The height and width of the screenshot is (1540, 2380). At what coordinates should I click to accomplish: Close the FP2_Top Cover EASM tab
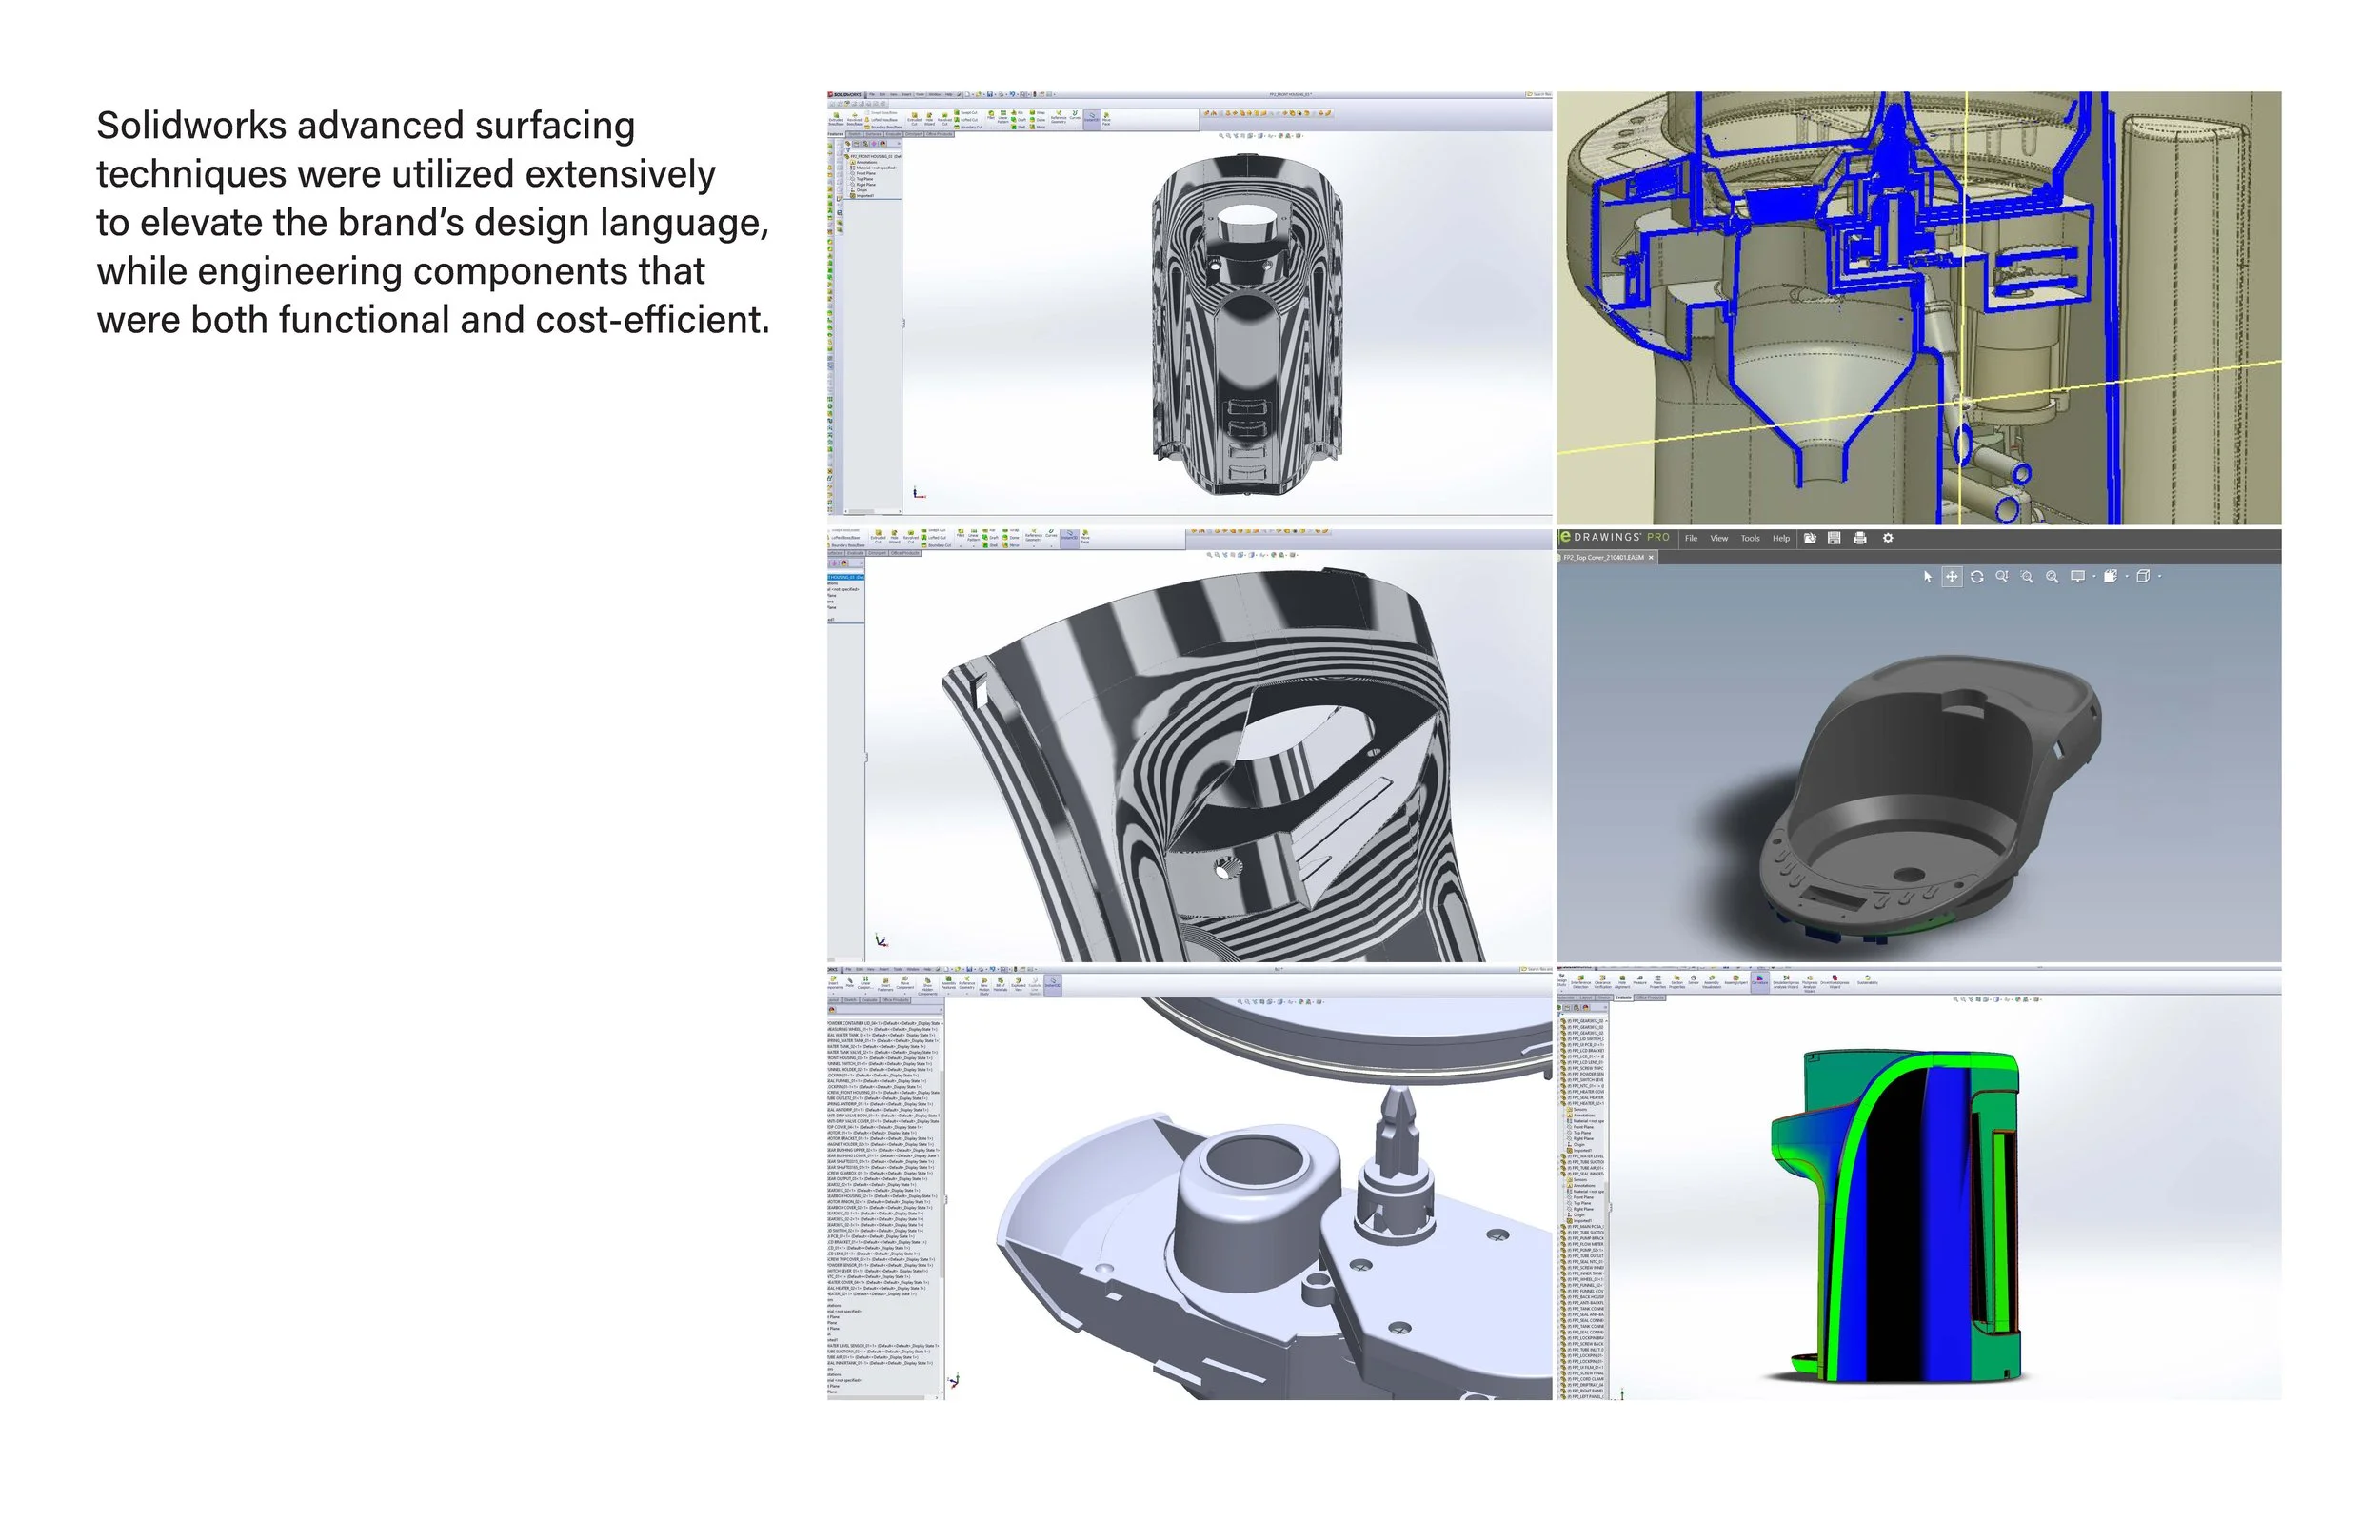click(x=1652, y=557)
